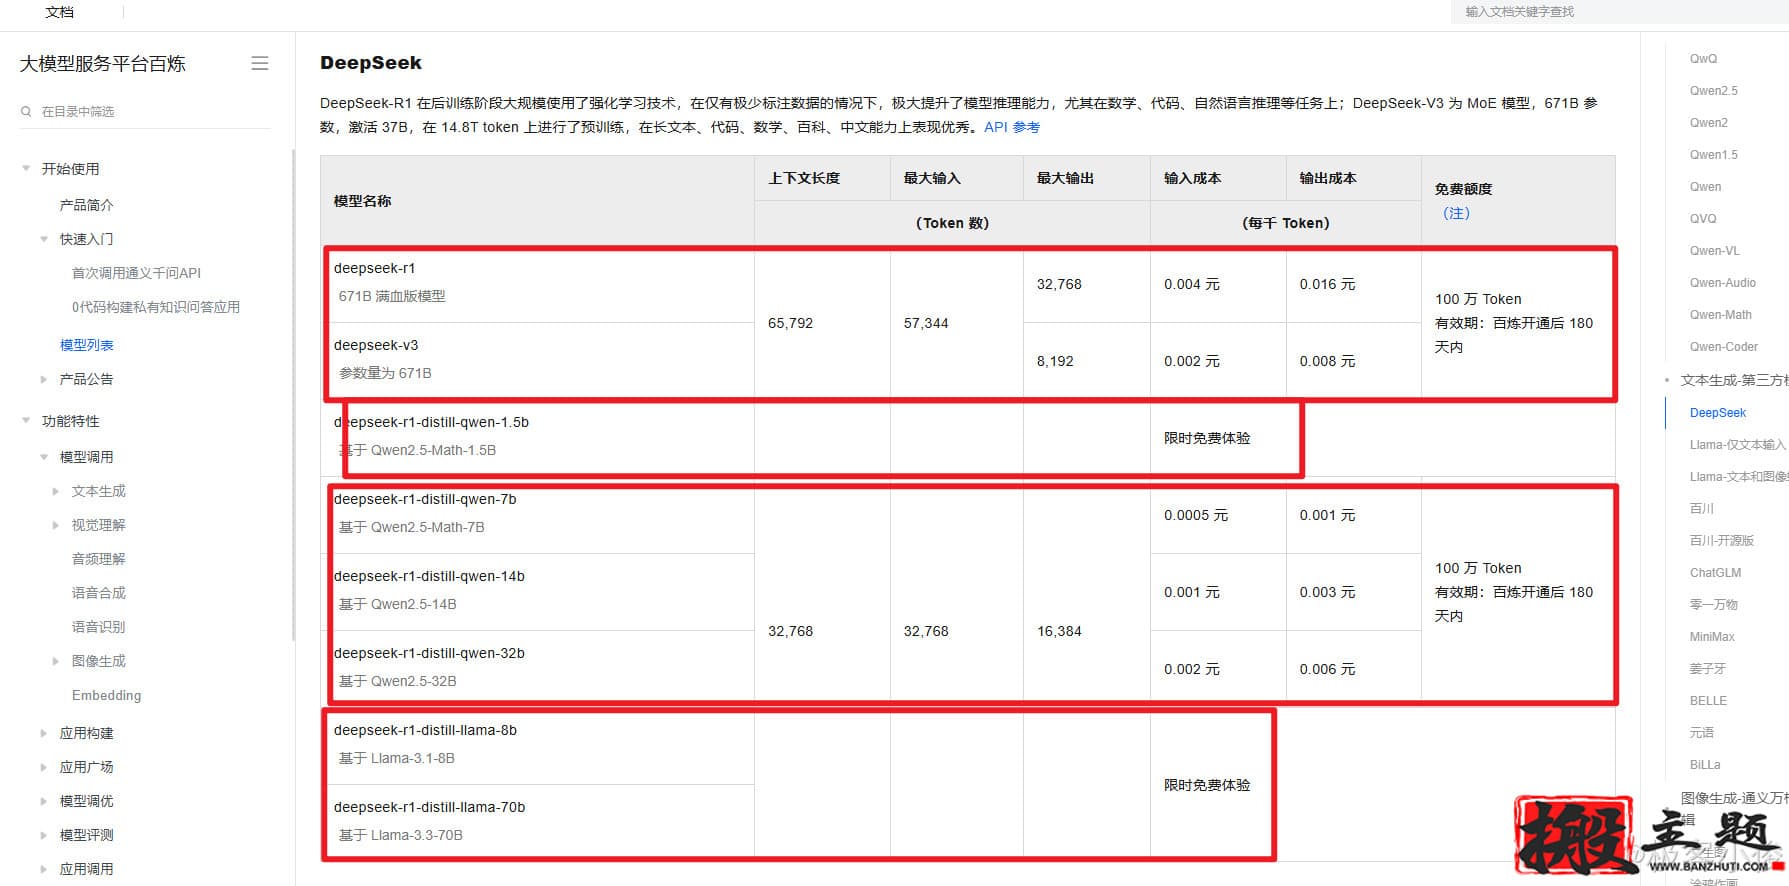This screenshot has width=1789, height=886.
Task: Expand the 产品公告 tree node
Action: [44, 379]
